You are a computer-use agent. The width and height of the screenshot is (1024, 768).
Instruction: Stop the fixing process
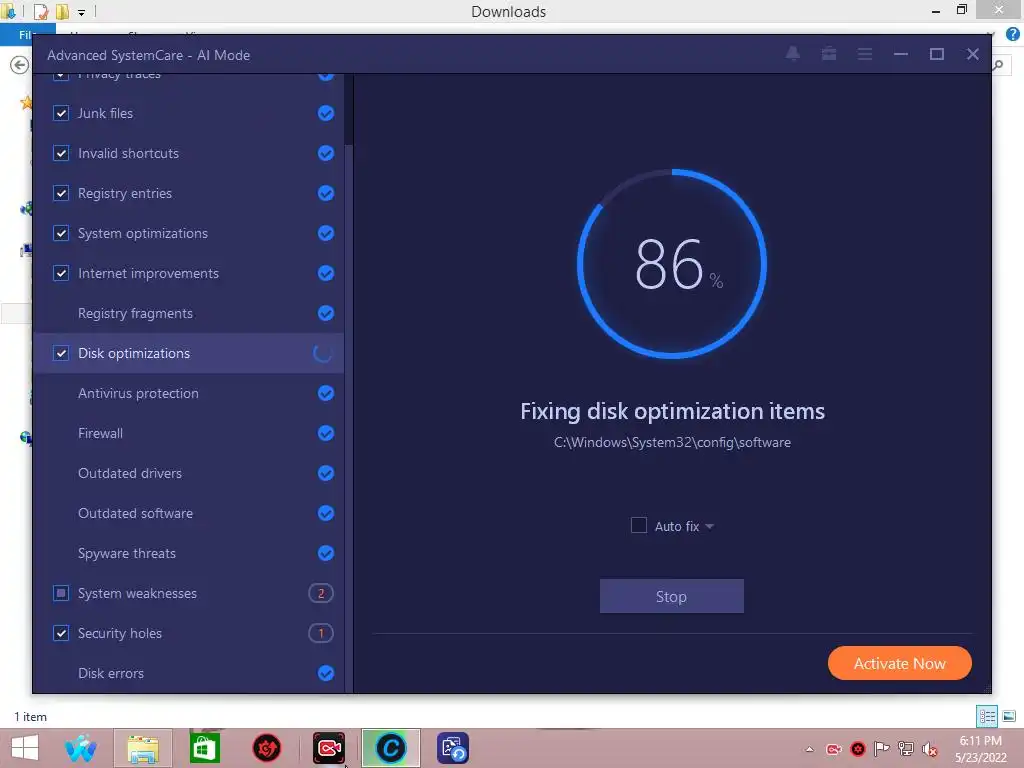(671, 596)
